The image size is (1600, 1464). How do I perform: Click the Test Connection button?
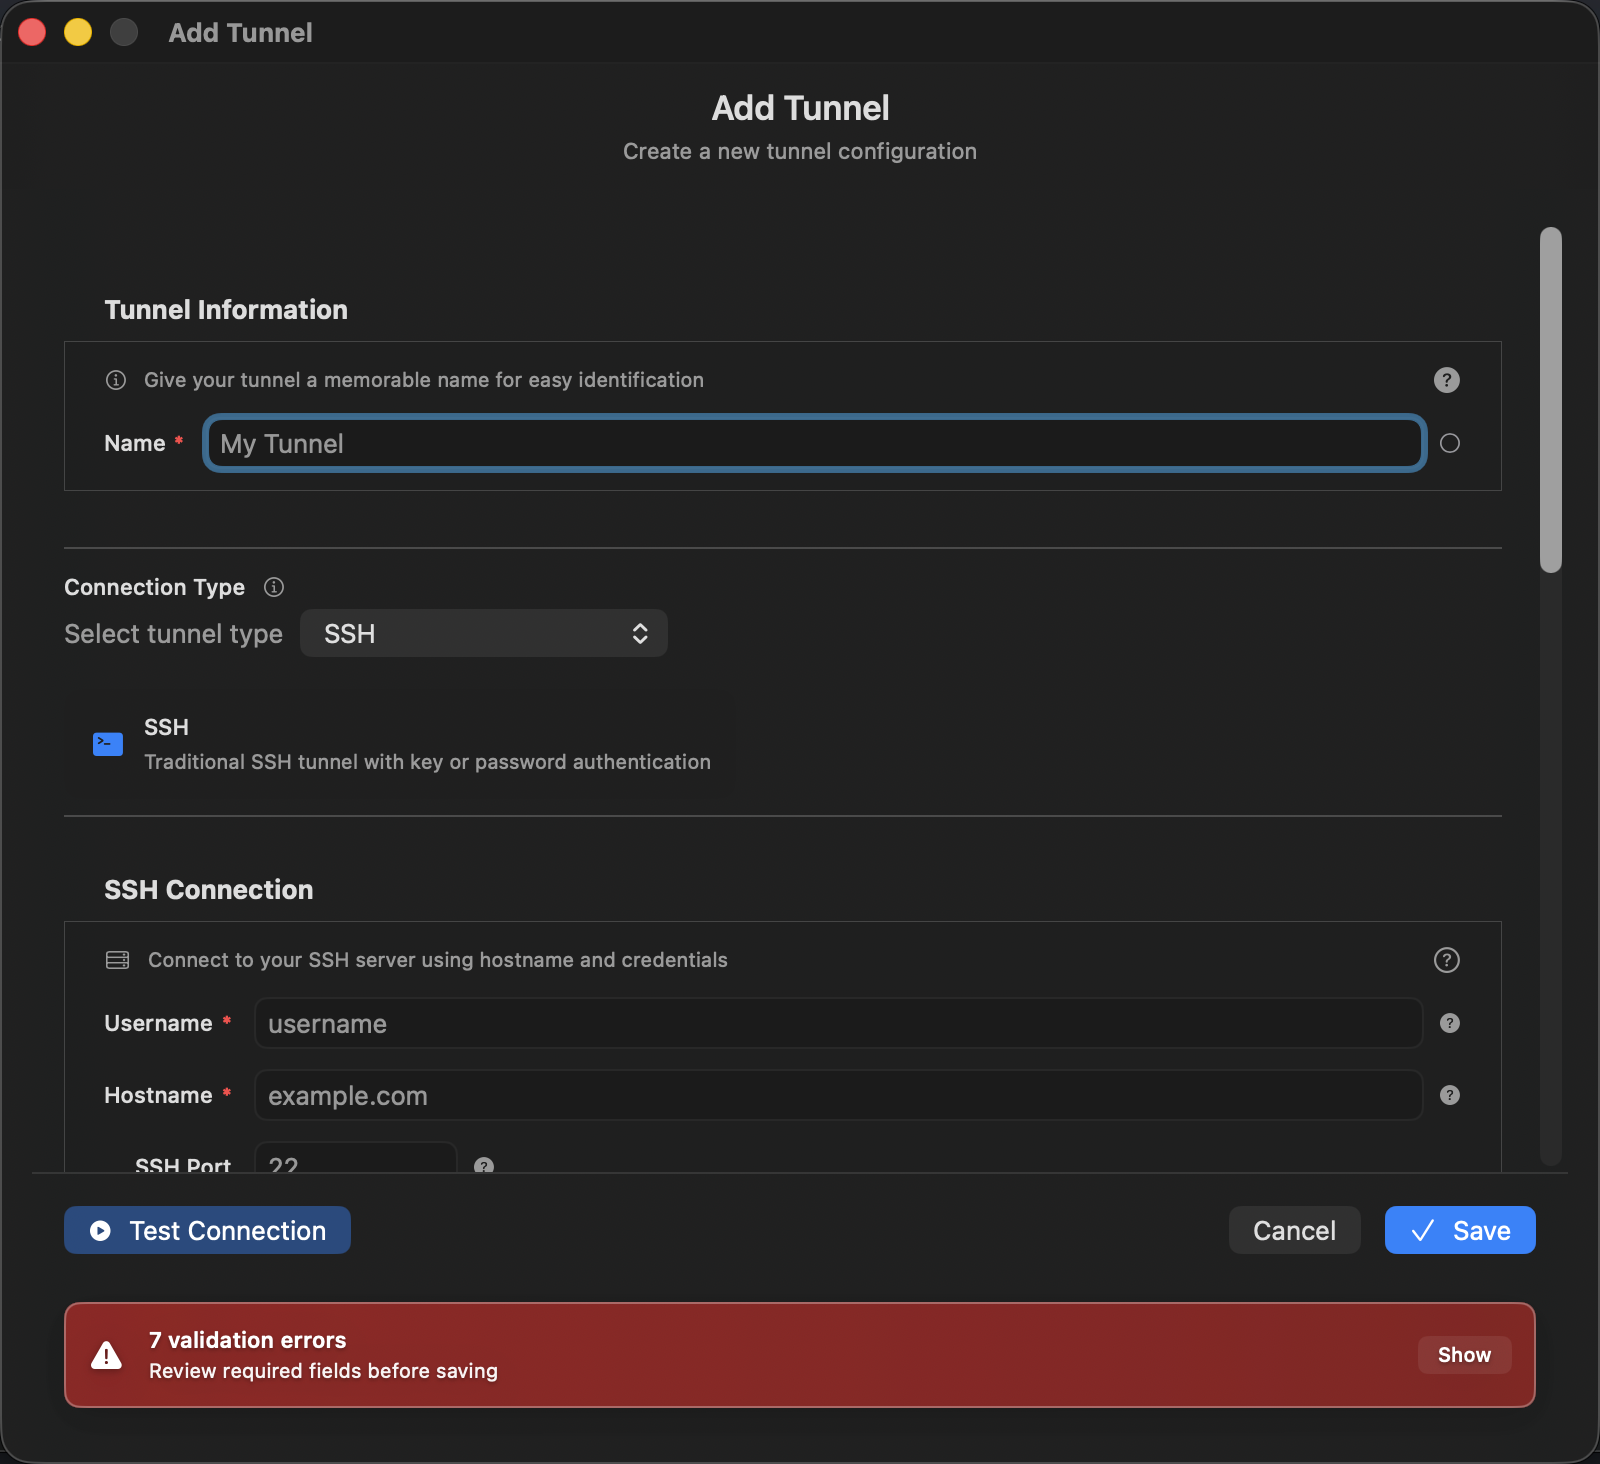(207, 1230)
